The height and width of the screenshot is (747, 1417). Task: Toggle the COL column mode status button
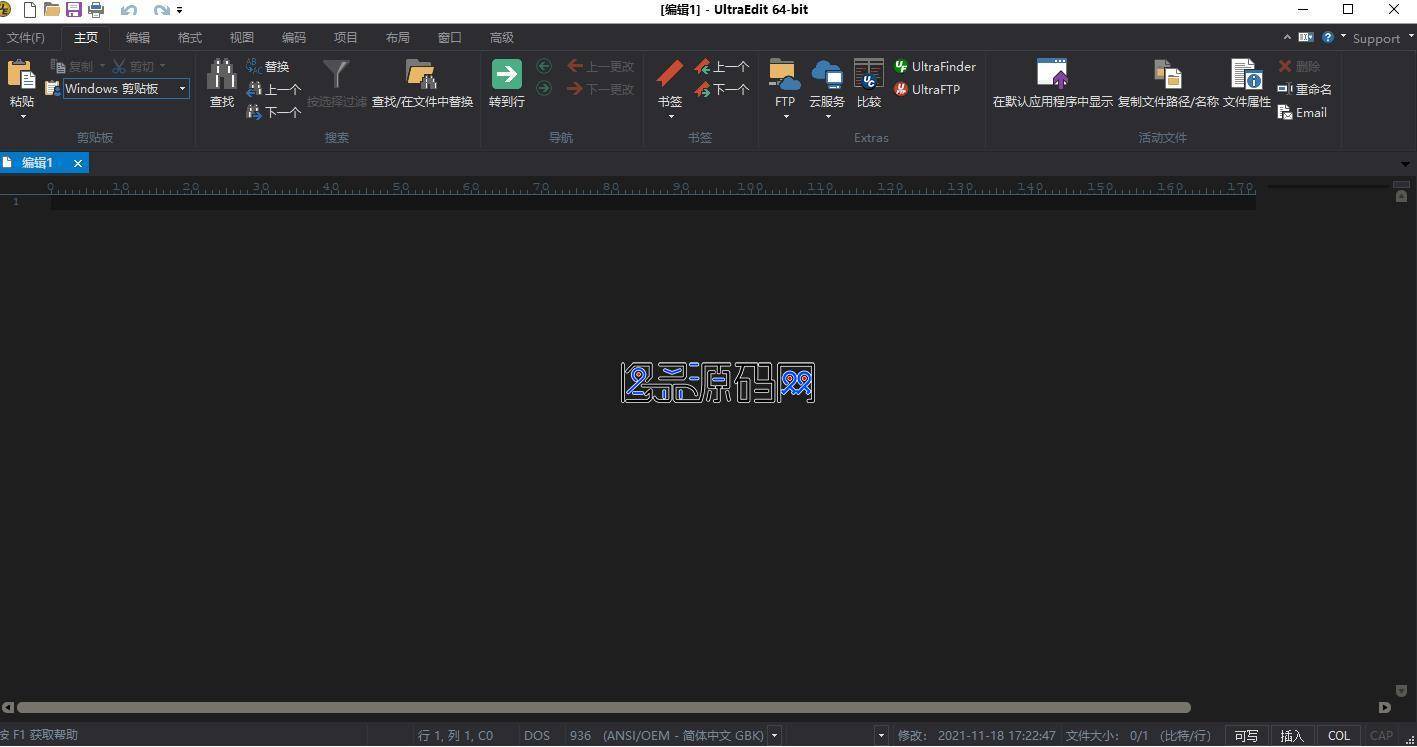coord(1338,735)
